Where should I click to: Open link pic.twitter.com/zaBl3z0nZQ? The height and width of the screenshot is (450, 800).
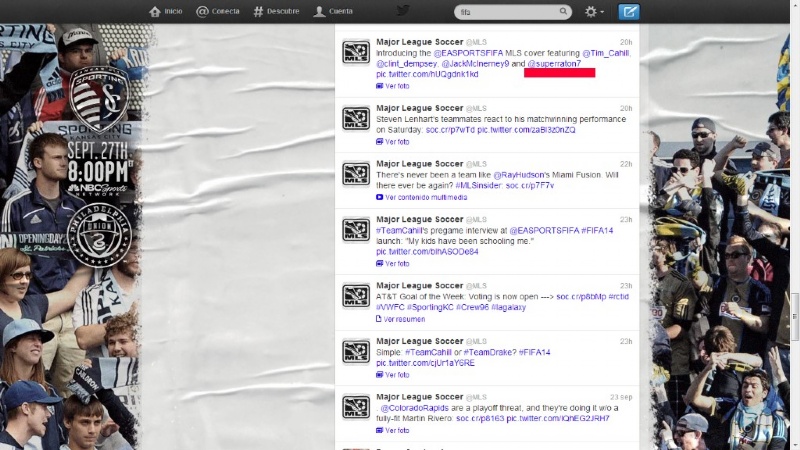526,130
